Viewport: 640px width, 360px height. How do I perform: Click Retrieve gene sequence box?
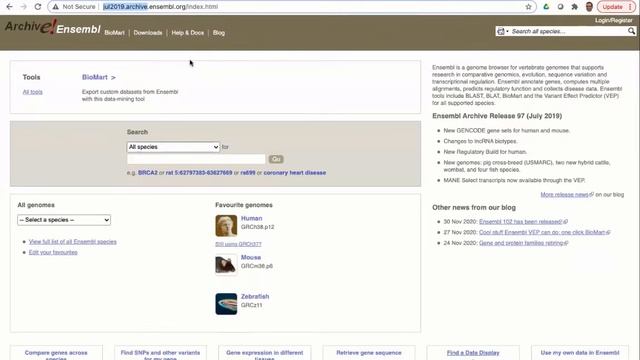click(x=369, y=353)
